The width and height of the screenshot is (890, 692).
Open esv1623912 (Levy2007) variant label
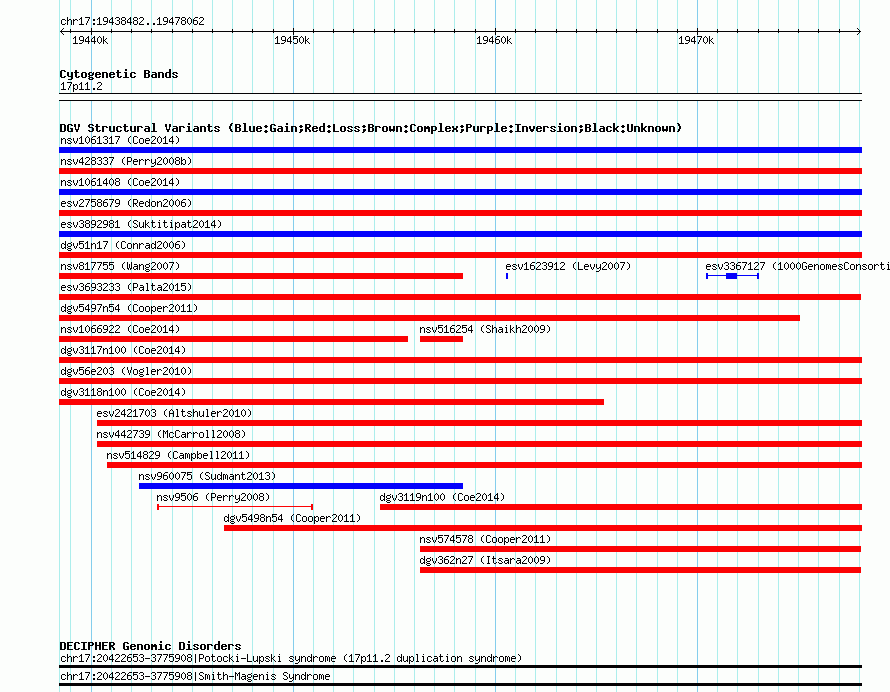(568, 266)
